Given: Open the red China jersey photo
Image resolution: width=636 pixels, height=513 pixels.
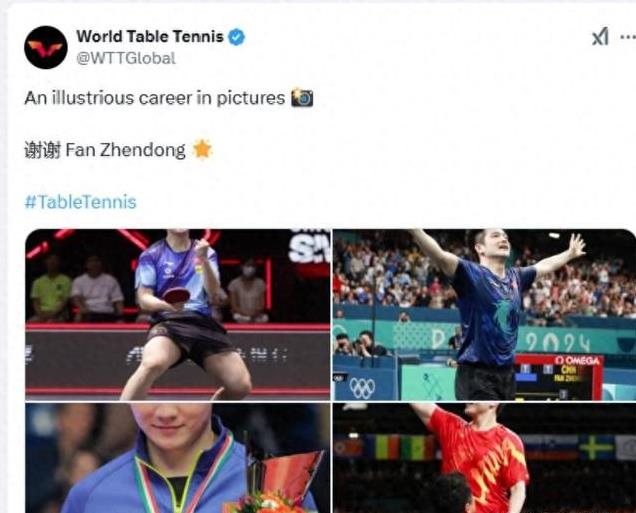Looking at the screenshot, I should coord(484,458).
